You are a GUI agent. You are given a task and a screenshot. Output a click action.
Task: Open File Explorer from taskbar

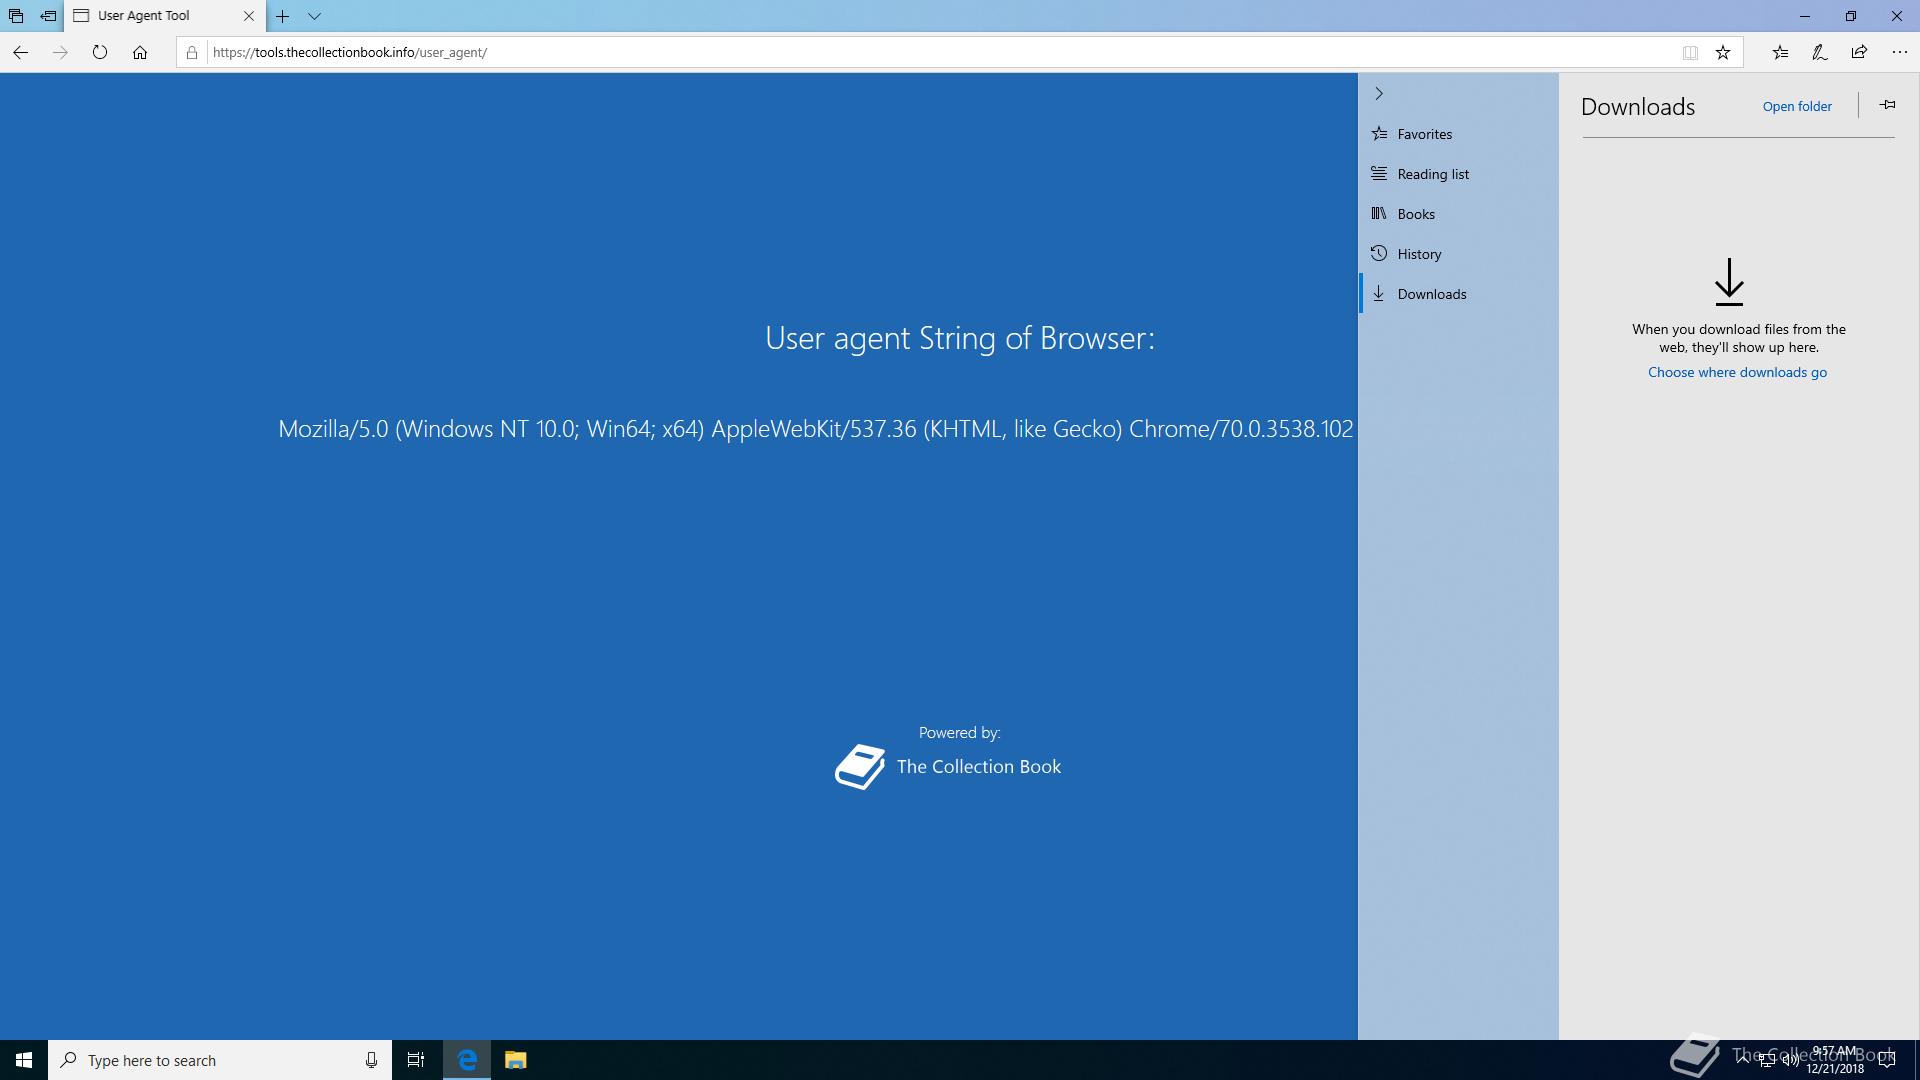click(x=515, y=1060)
